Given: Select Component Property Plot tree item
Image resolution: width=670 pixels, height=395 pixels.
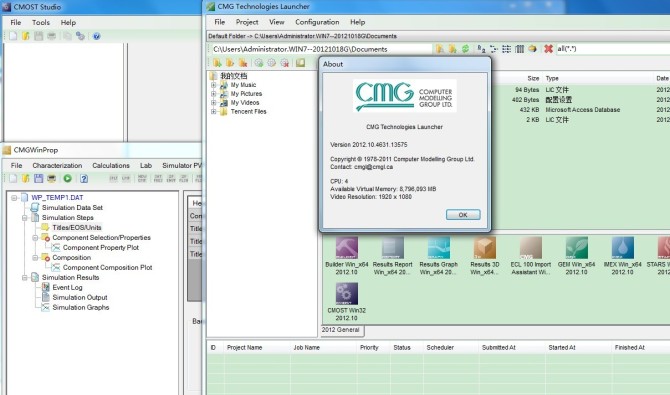Looking at the screenshot, I should [x=101, y=248].
